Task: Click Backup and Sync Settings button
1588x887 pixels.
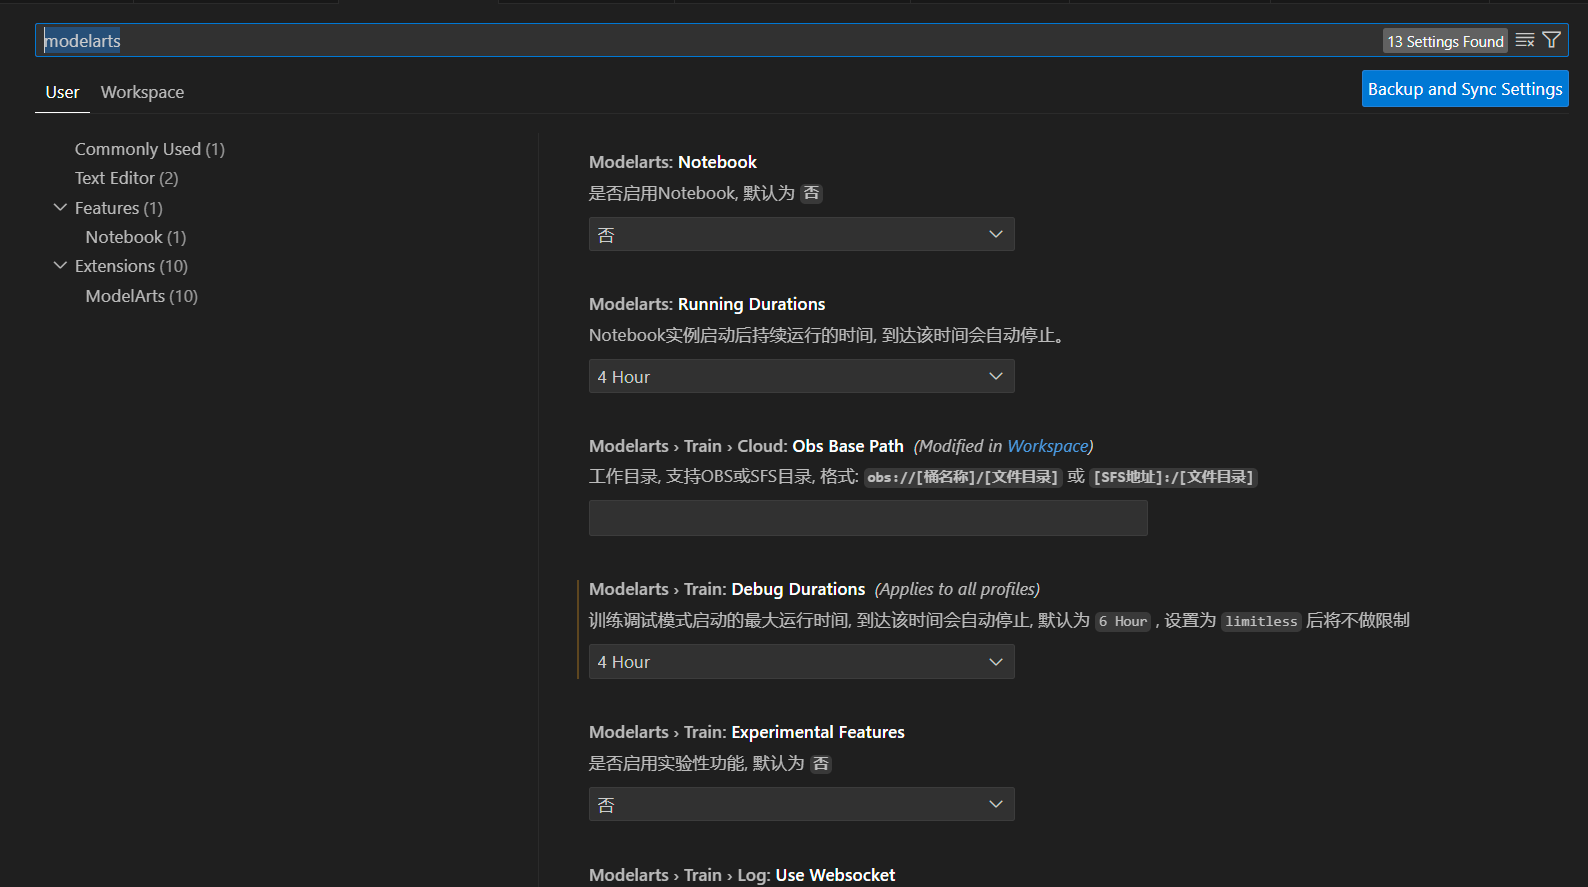Action: click(x=1465, y=89)
